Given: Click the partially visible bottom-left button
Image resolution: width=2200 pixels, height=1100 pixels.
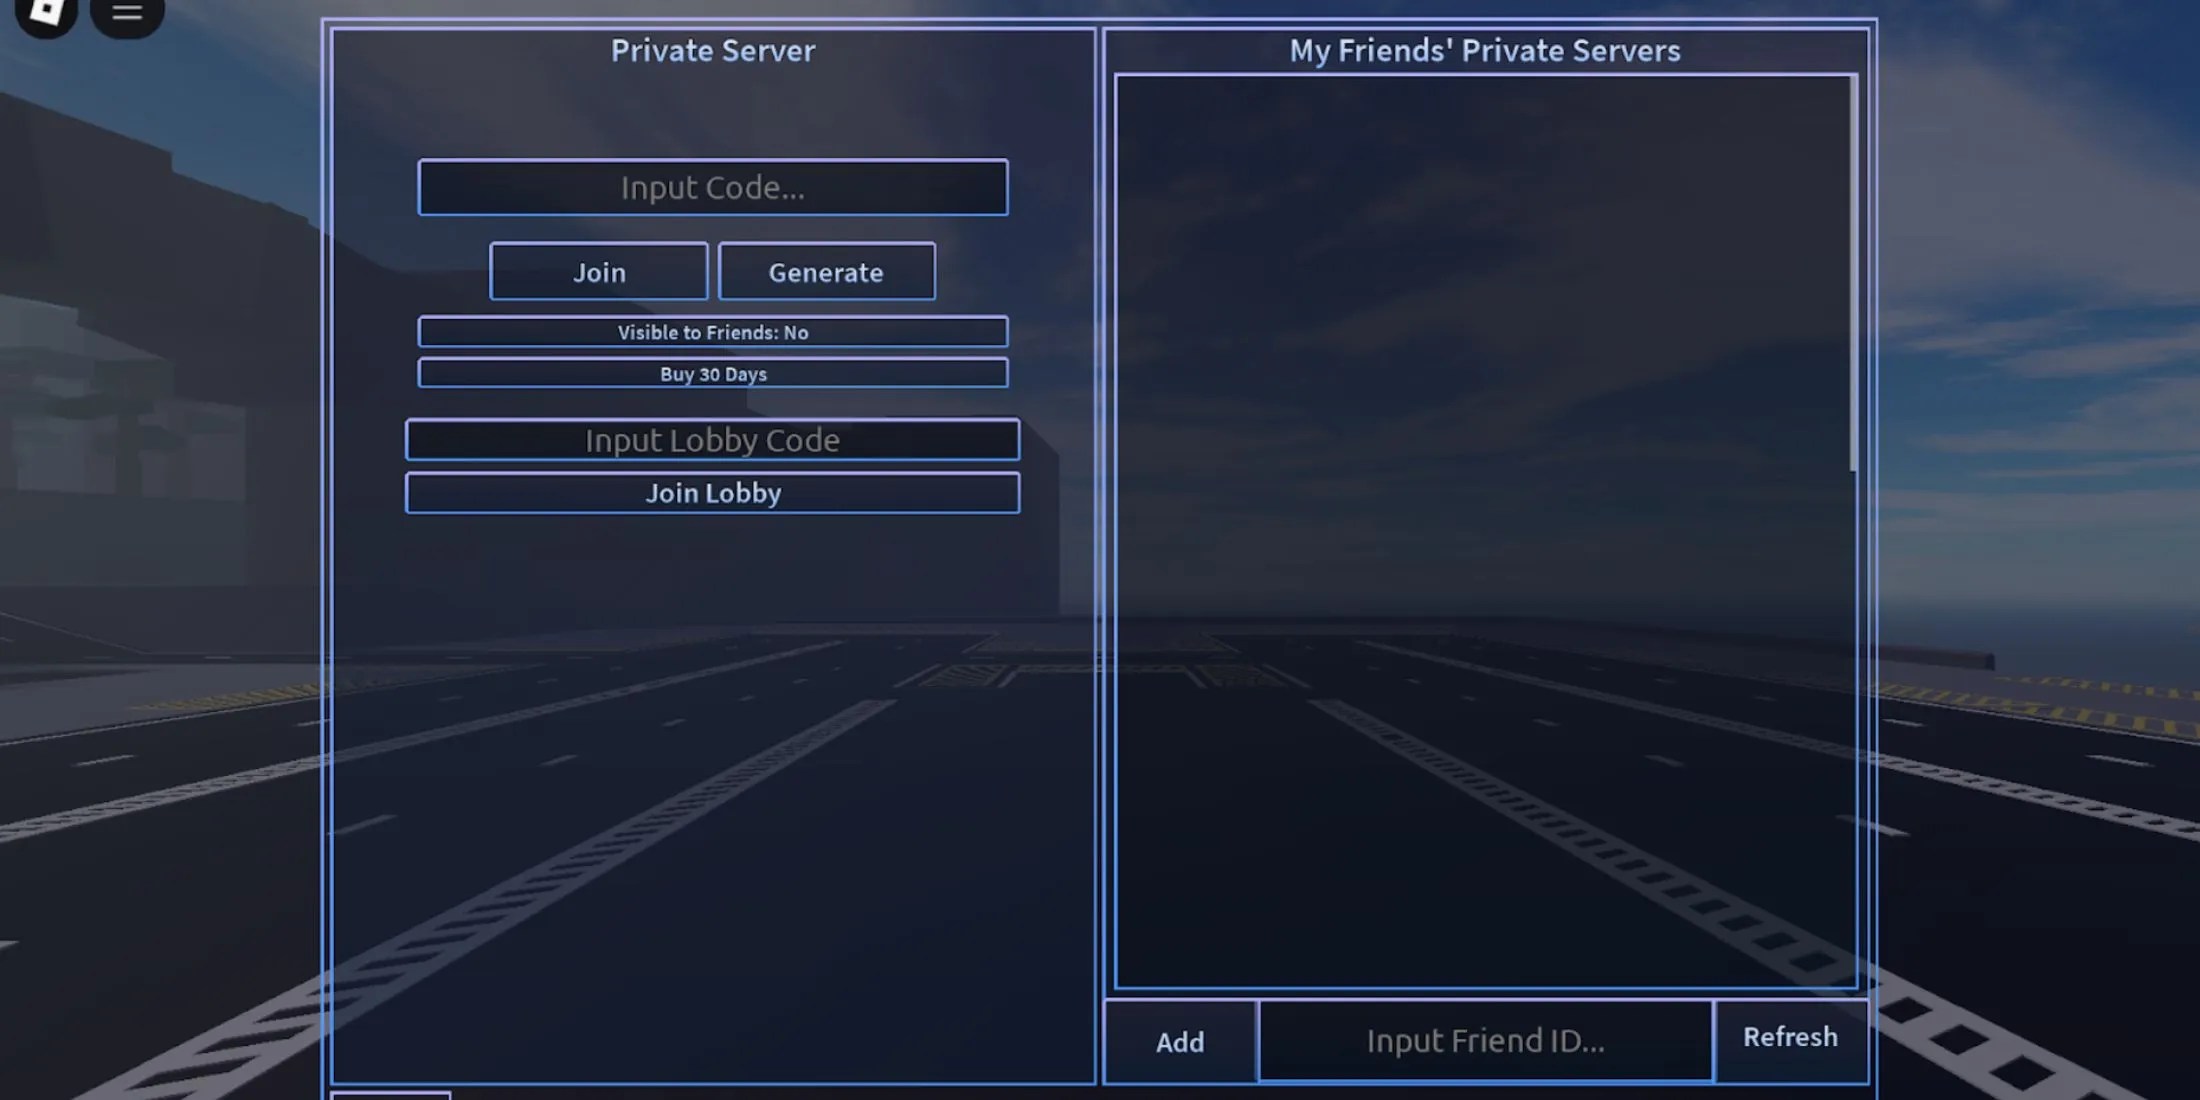Looking at the screenshot, I should tap(390, 1095).
